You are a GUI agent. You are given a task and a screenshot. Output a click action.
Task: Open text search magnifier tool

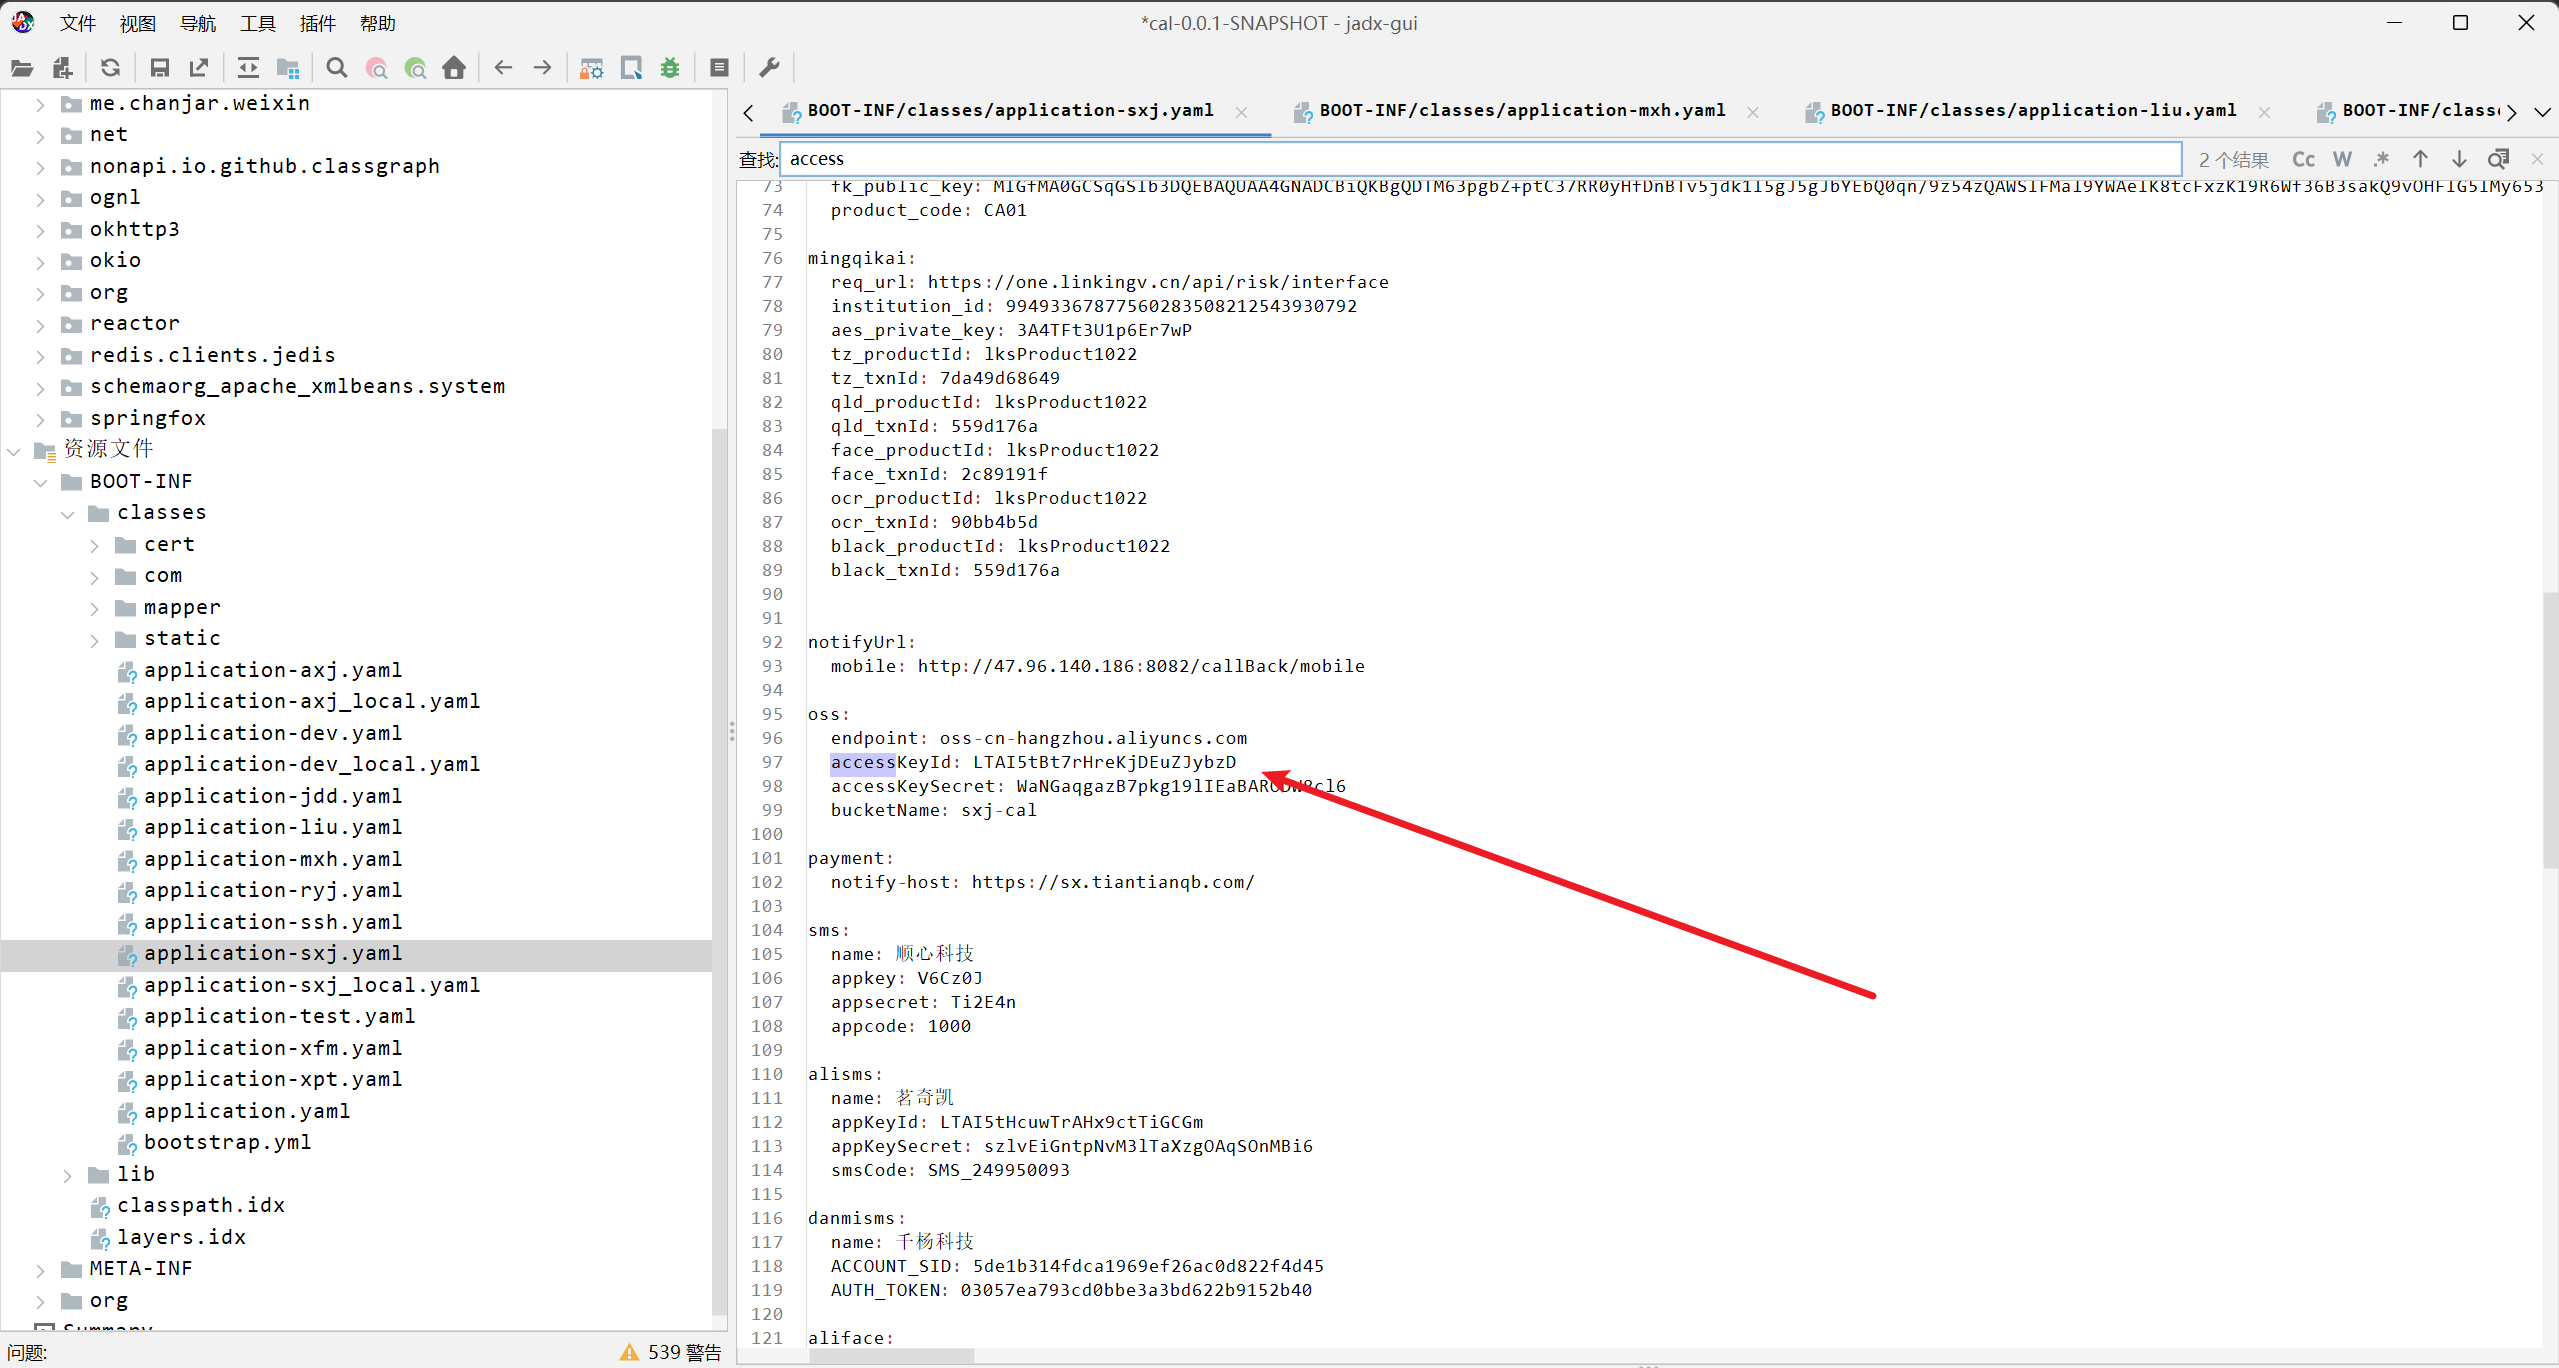coord(337,68)
